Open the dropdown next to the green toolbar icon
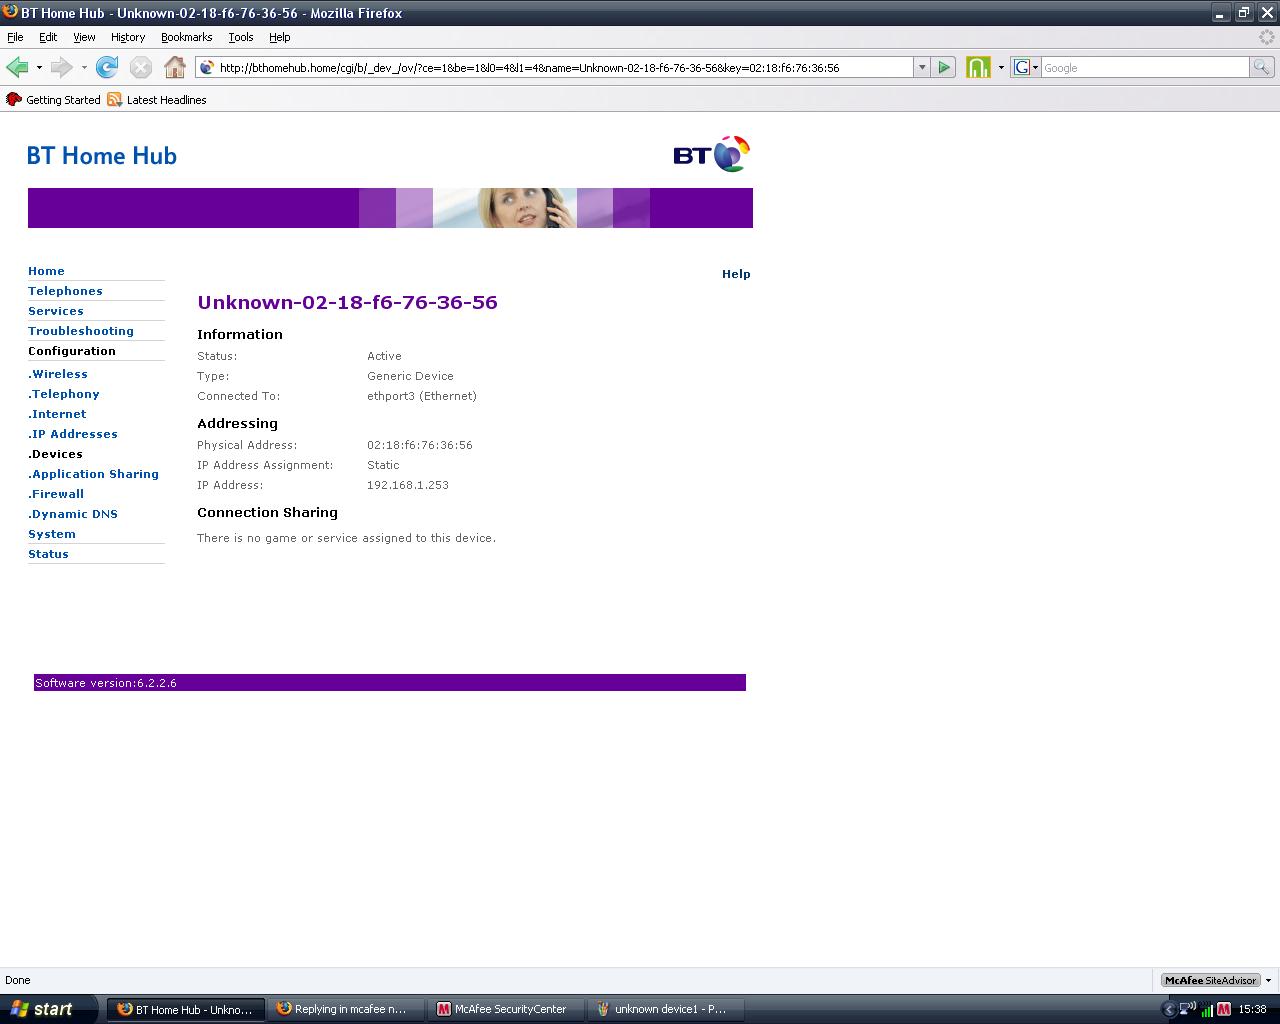Image resolution: width=1280 pixels, height=1024 pixels. [x=1000, y=67]
